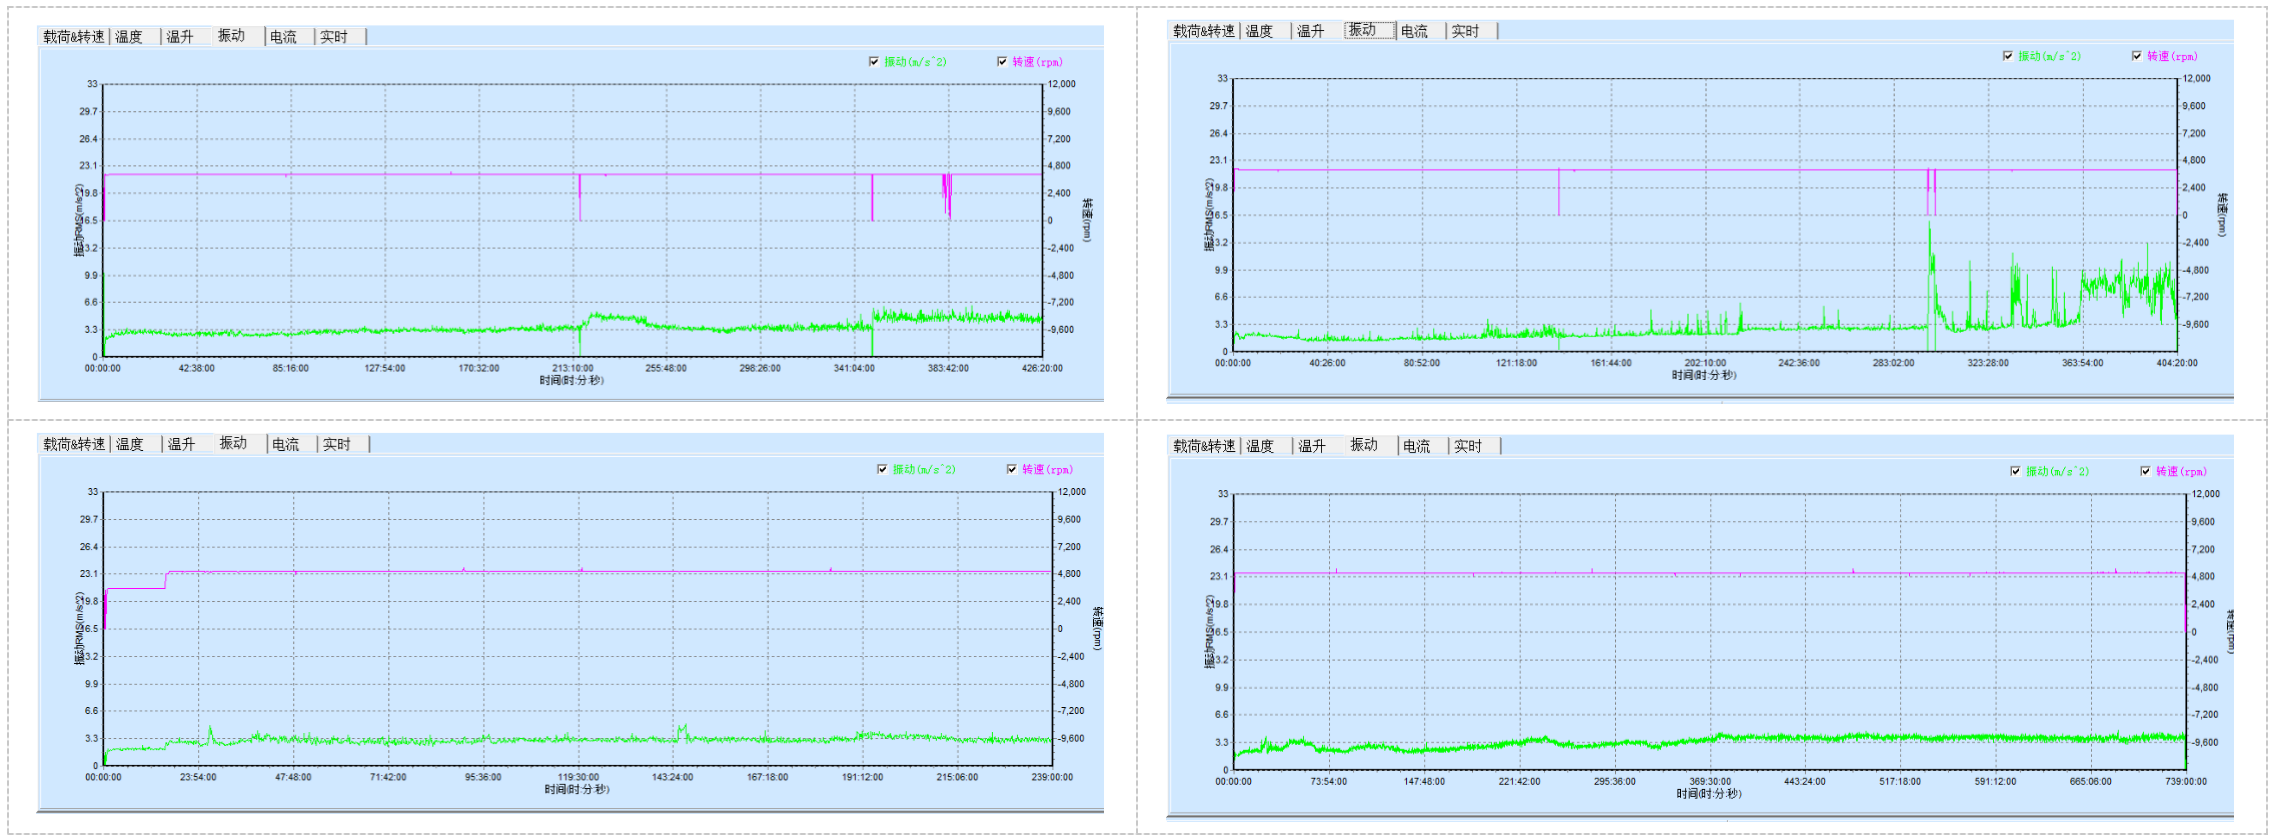The image size is (2274, 840).
Task: Select 电流 tab in top-left panel
Action: (x=283, y=37)
